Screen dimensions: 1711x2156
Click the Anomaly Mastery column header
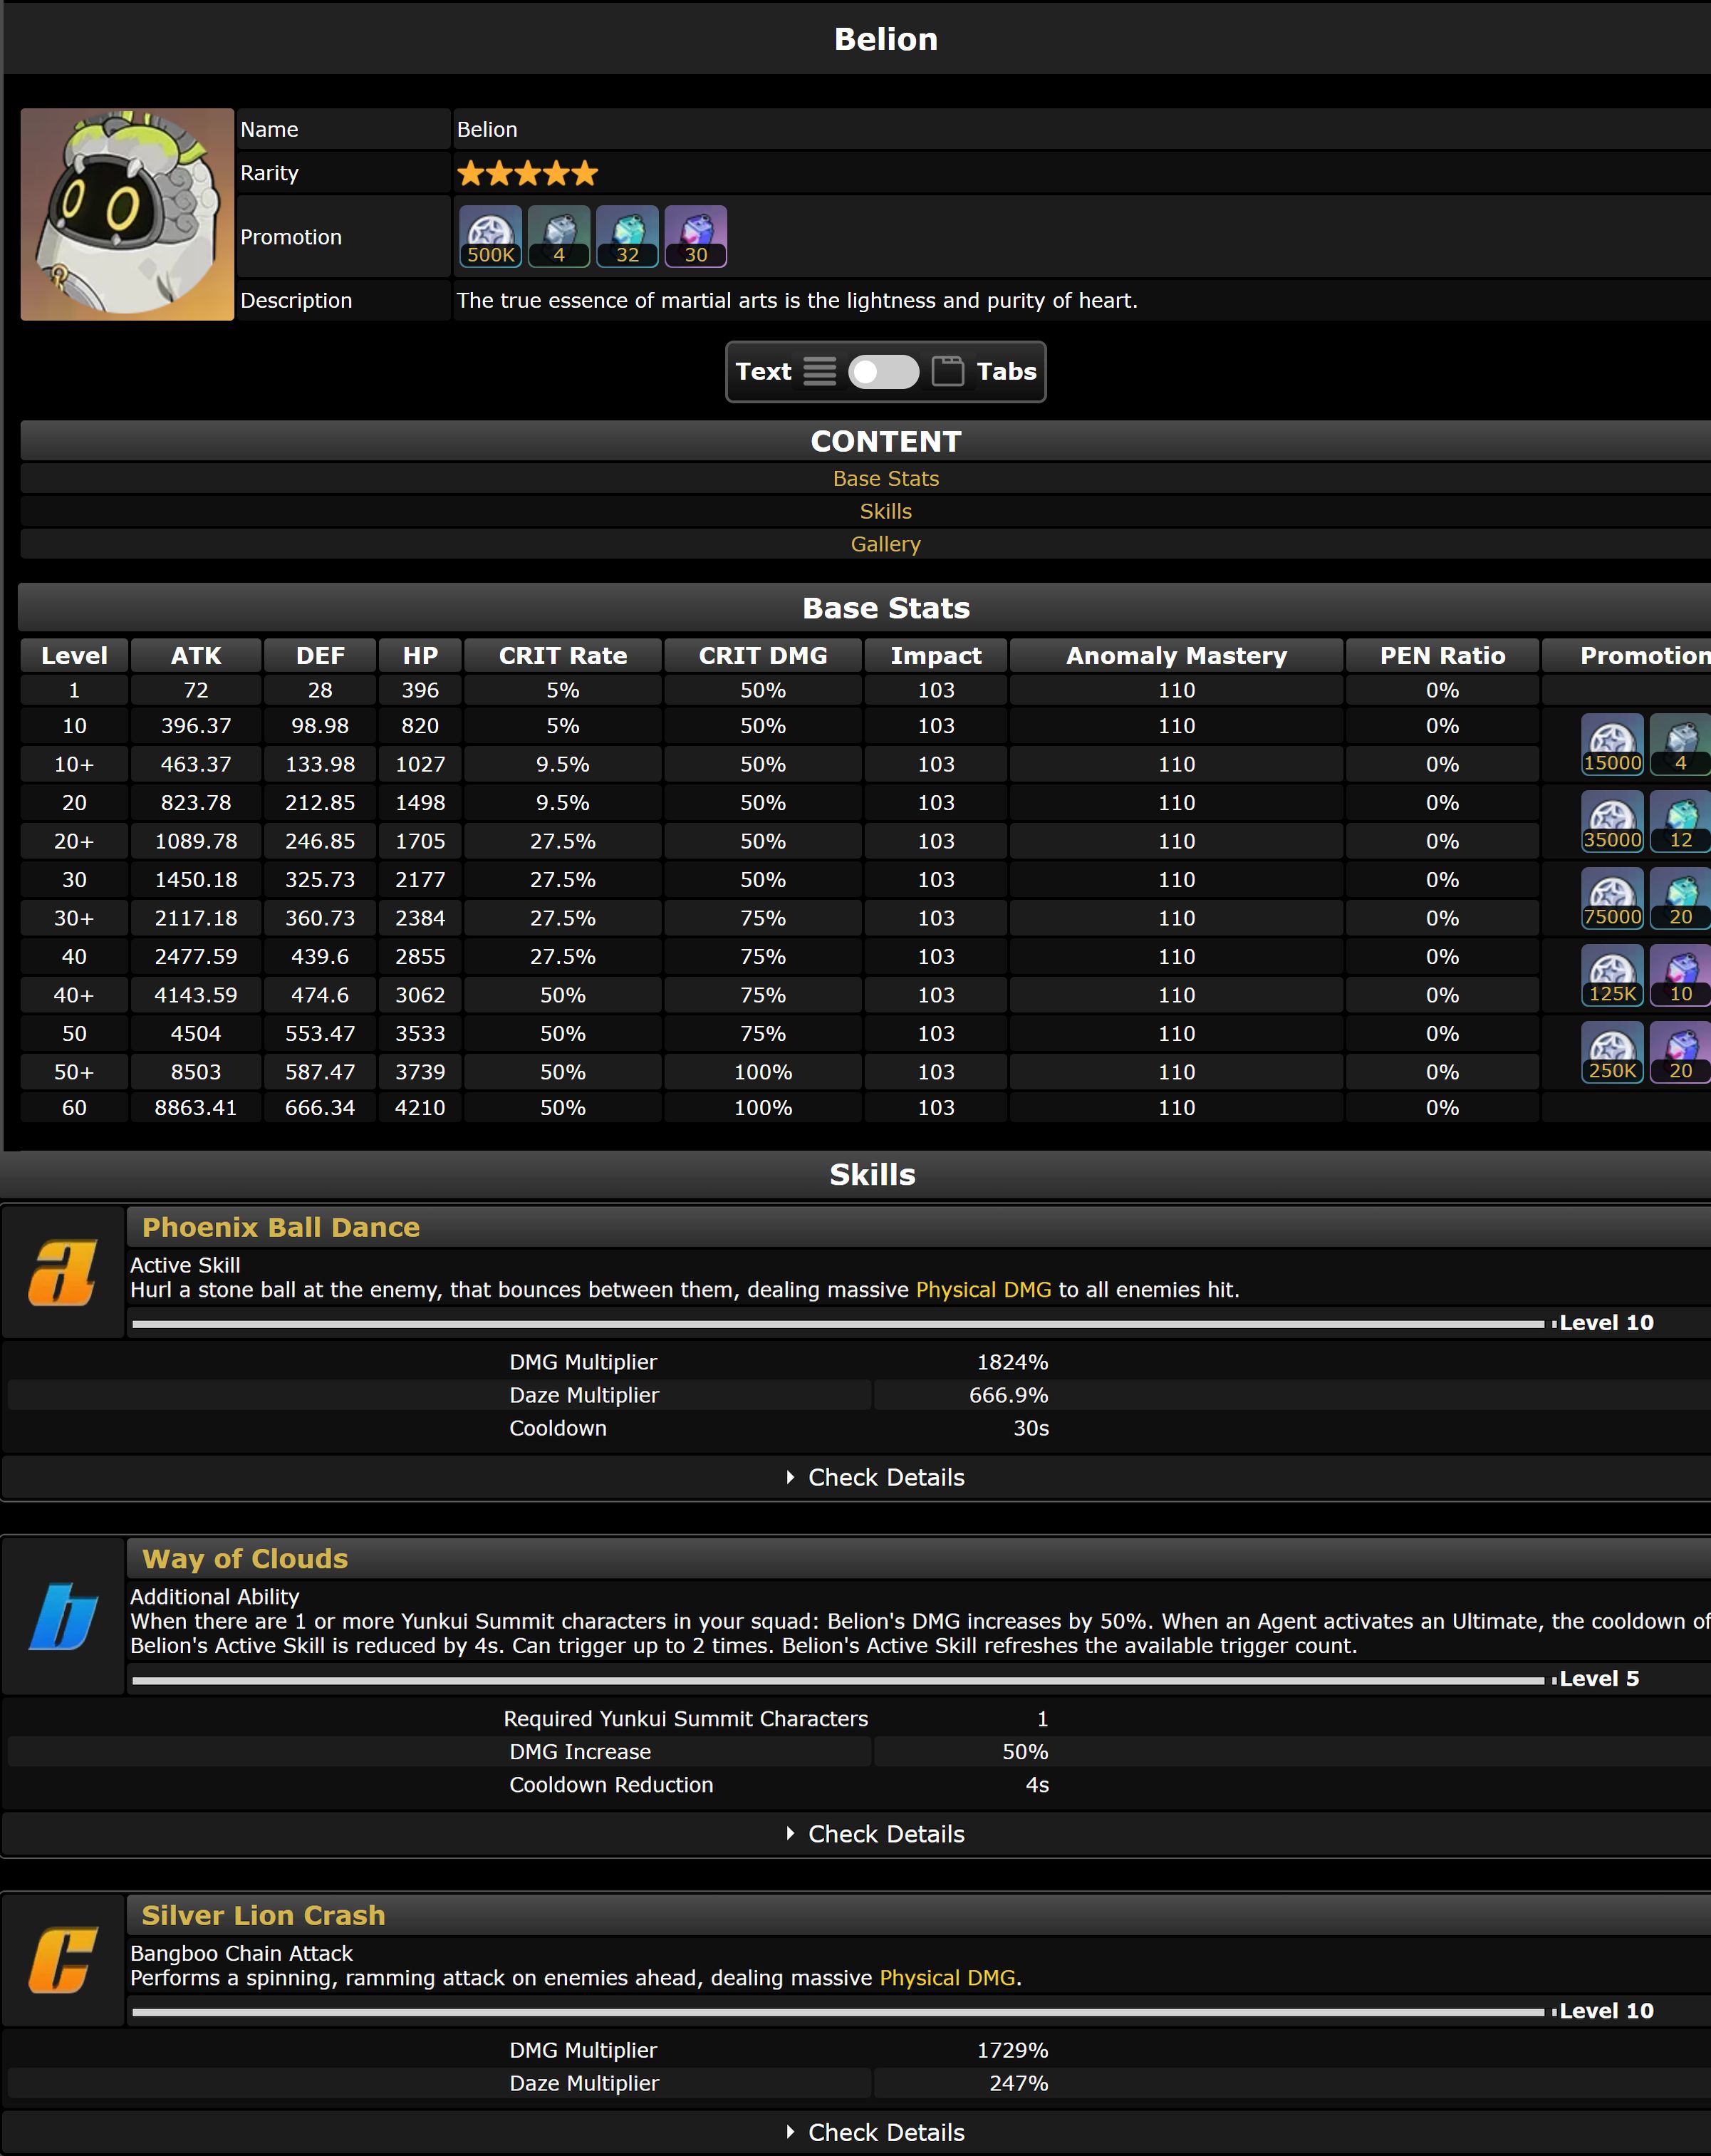click(x=1176, y=656)
